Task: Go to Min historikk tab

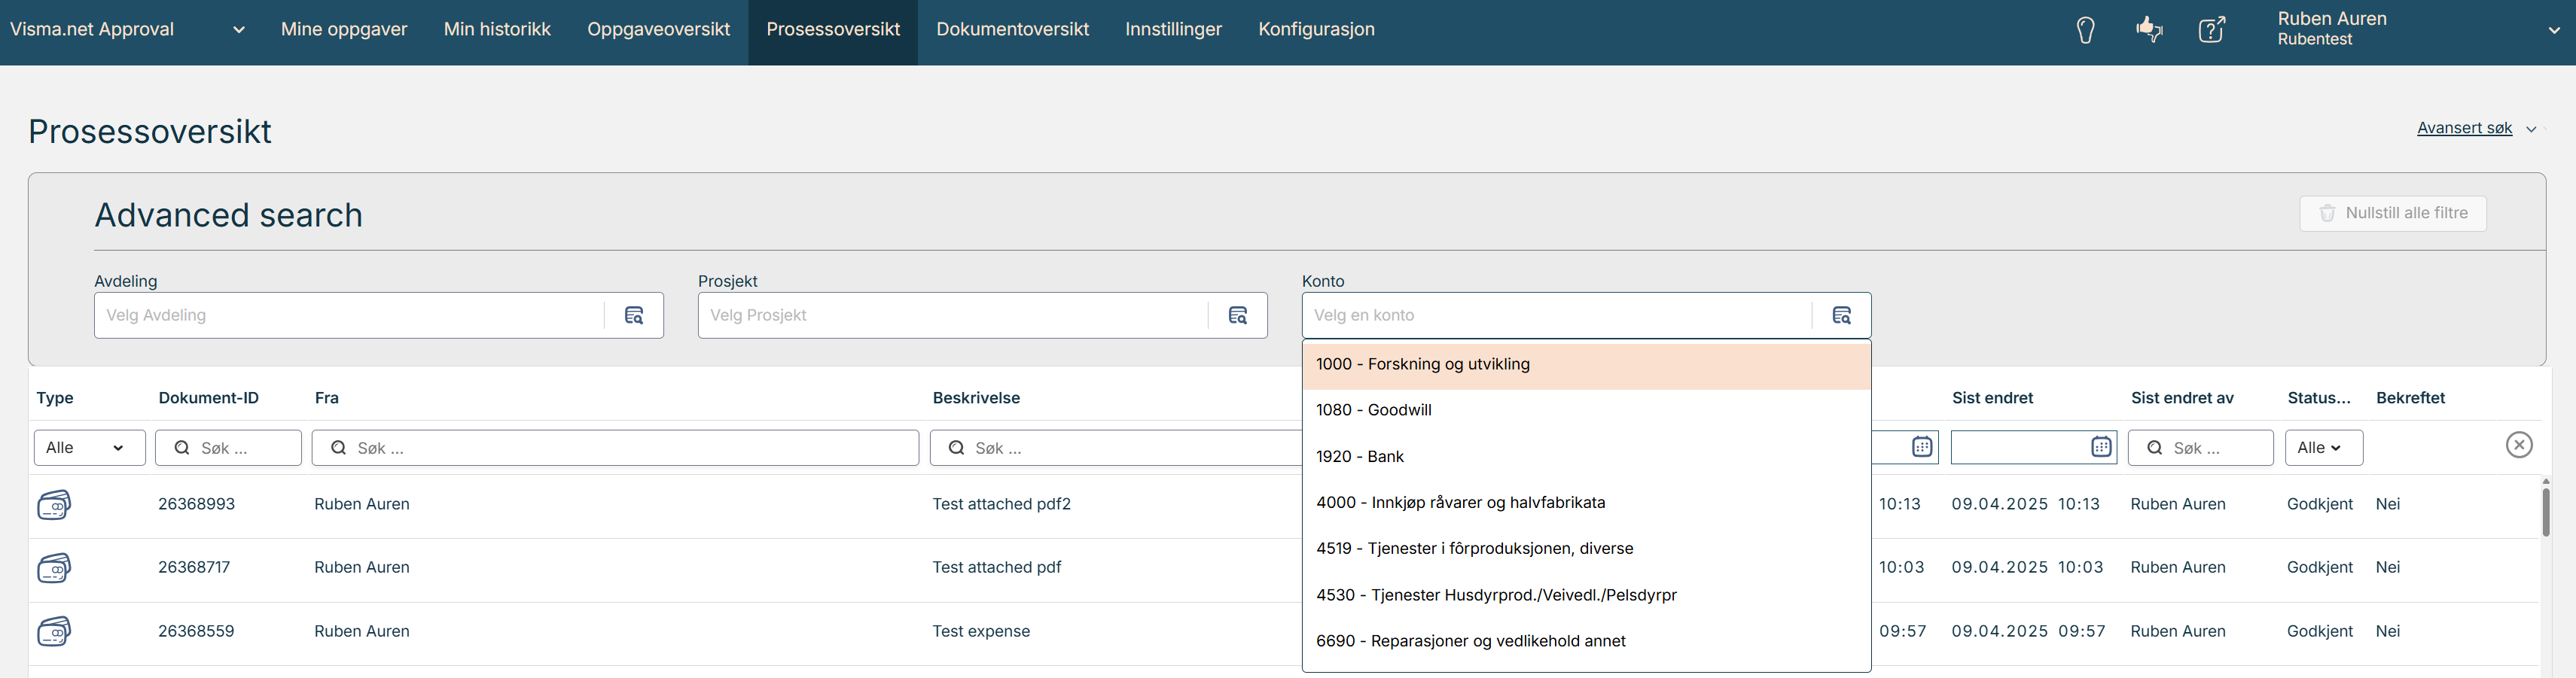Action: (497, 30)
